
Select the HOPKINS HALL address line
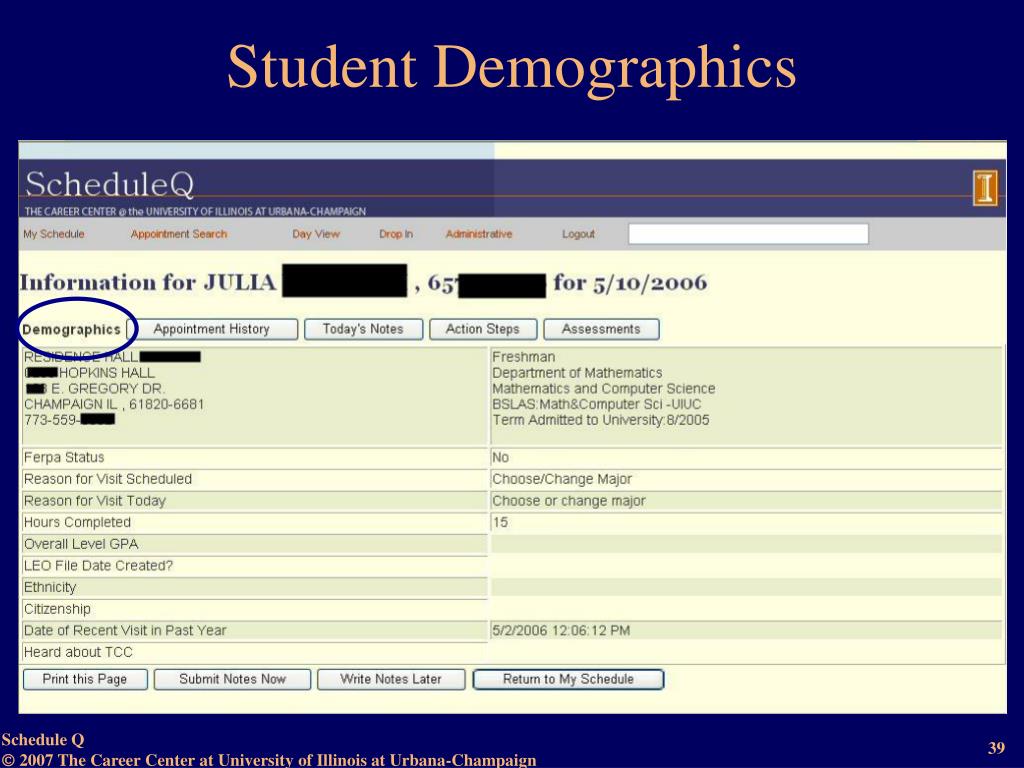coord(89,373)
